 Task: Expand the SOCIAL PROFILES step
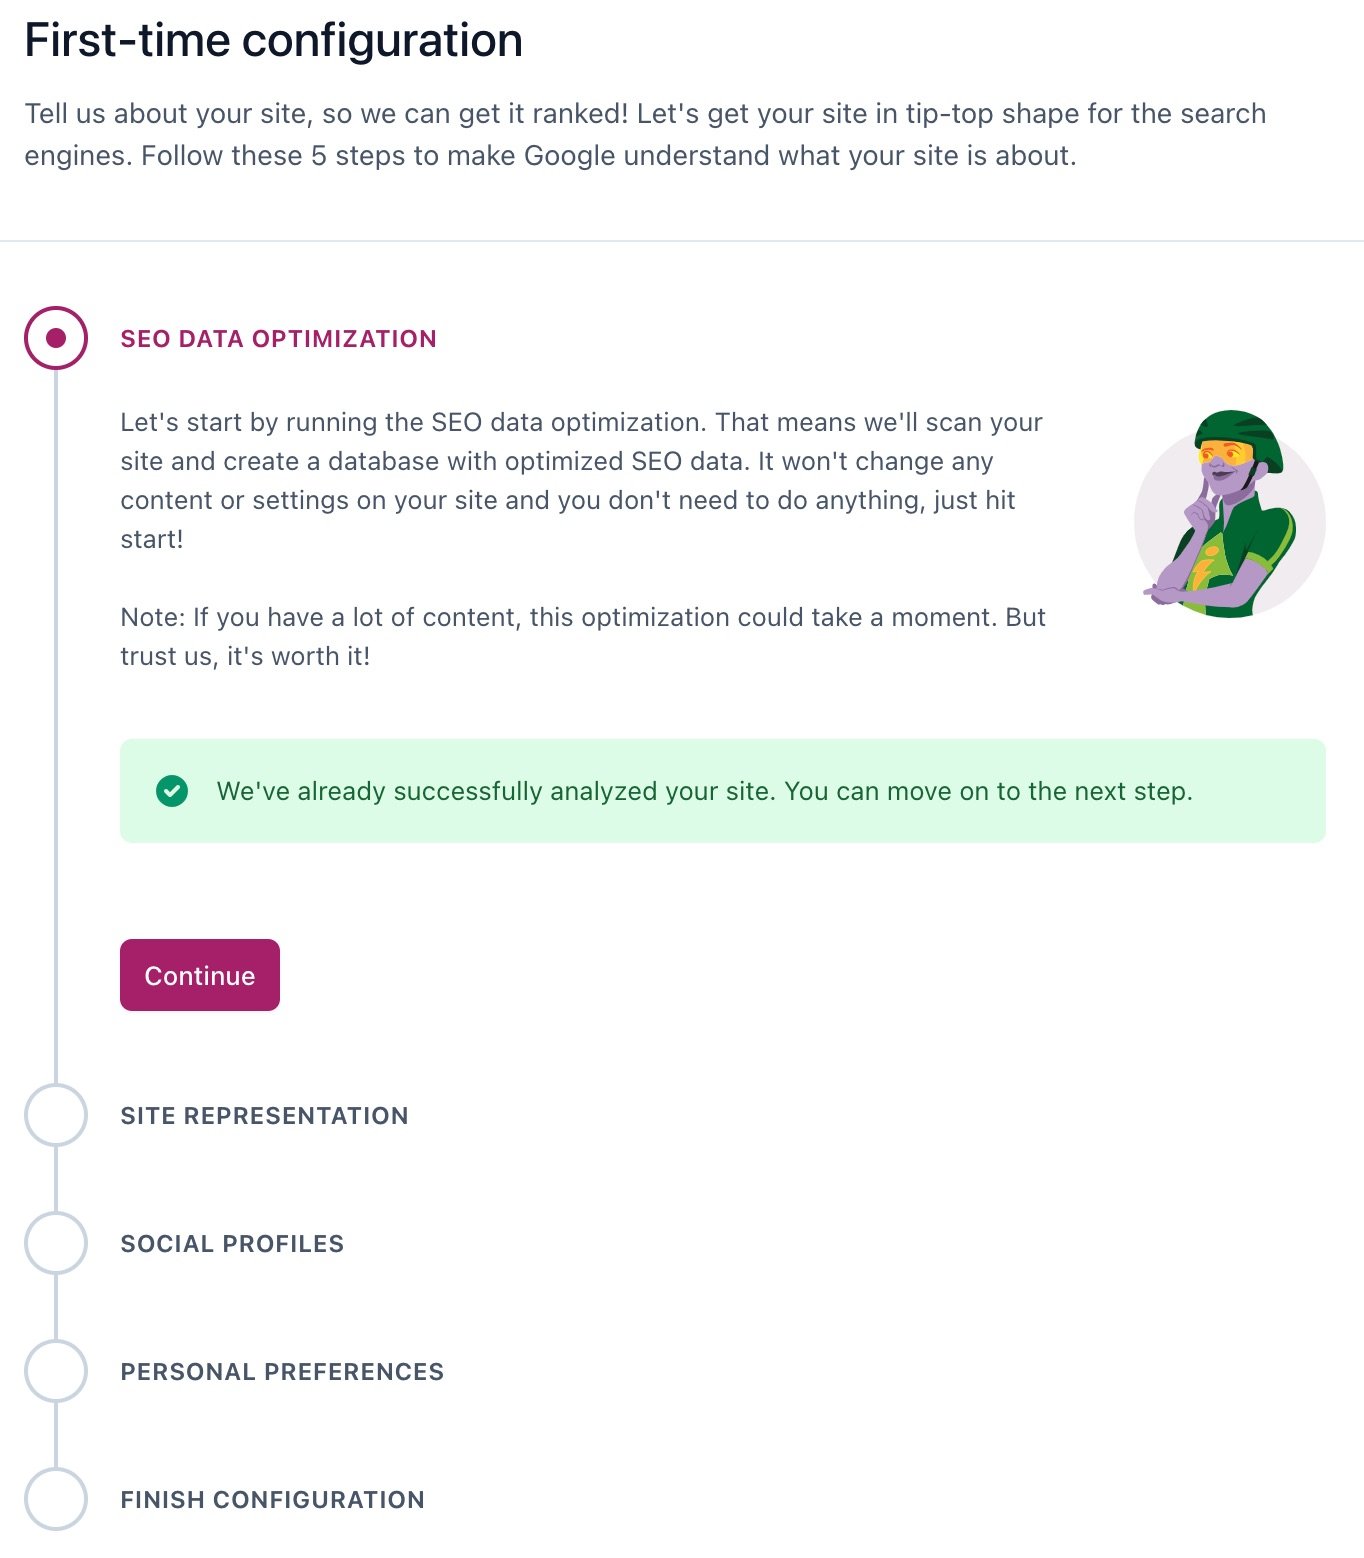pyautogui.click(x=232, y=1244)
